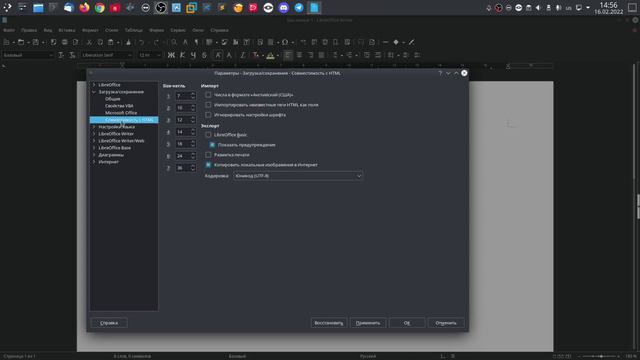640x360 pixels.
Task: Insert special character with Omega icon
Action: click(x=285, y=42)
